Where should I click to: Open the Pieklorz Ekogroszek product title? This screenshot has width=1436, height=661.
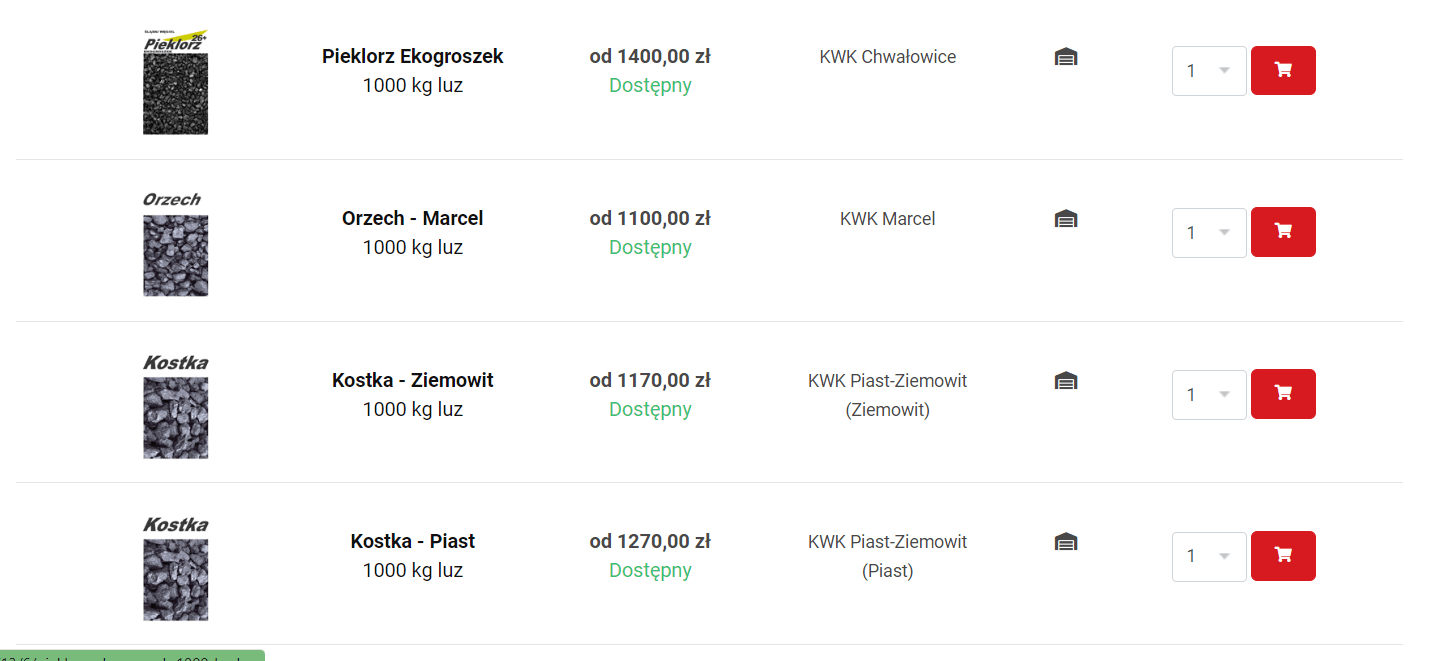[x=412, y=57]
